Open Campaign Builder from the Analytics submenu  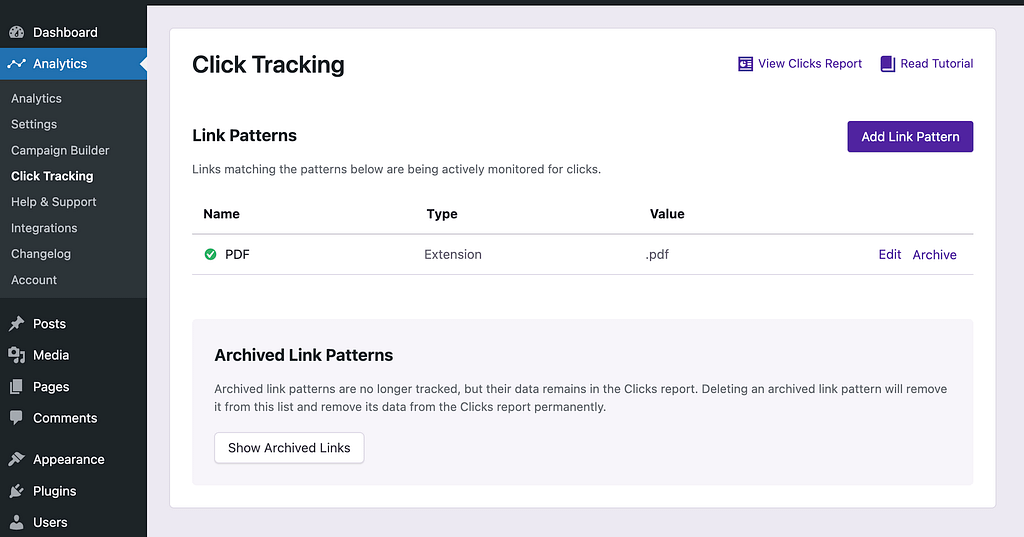60,150
